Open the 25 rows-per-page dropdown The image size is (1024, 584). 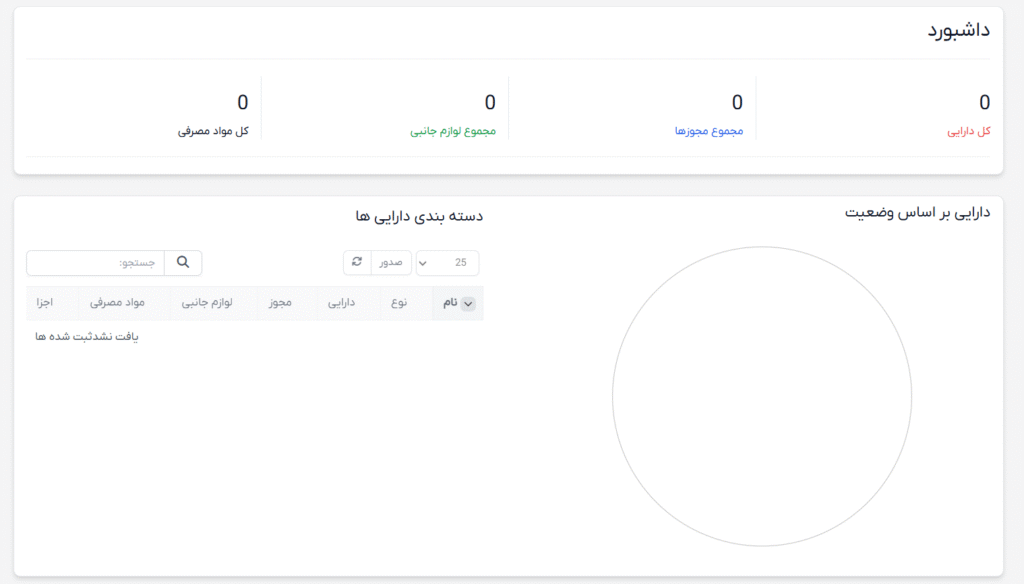tap(447, 263)
